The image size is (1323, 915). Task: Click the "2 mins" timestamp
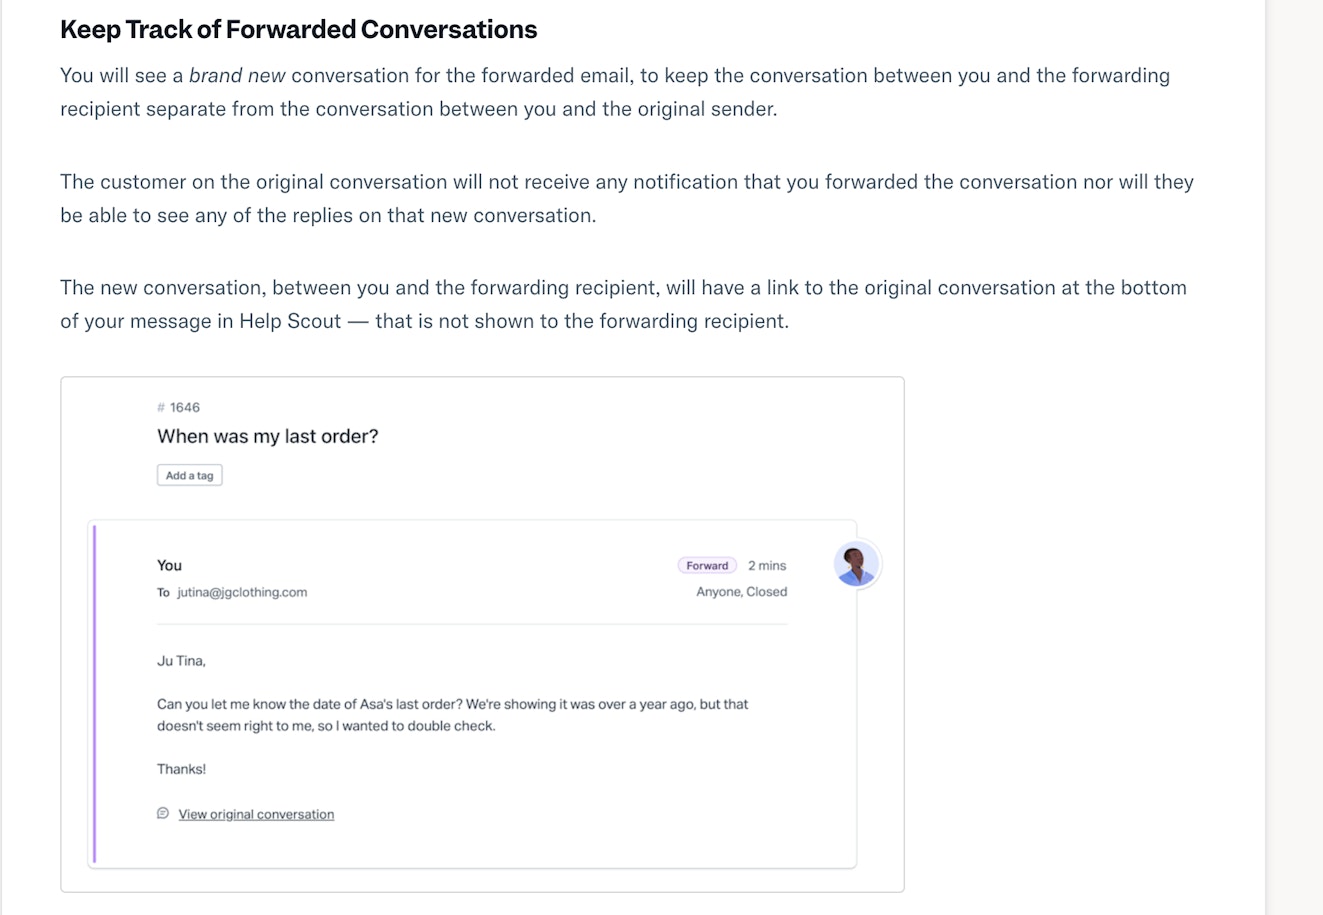(767, 566)
